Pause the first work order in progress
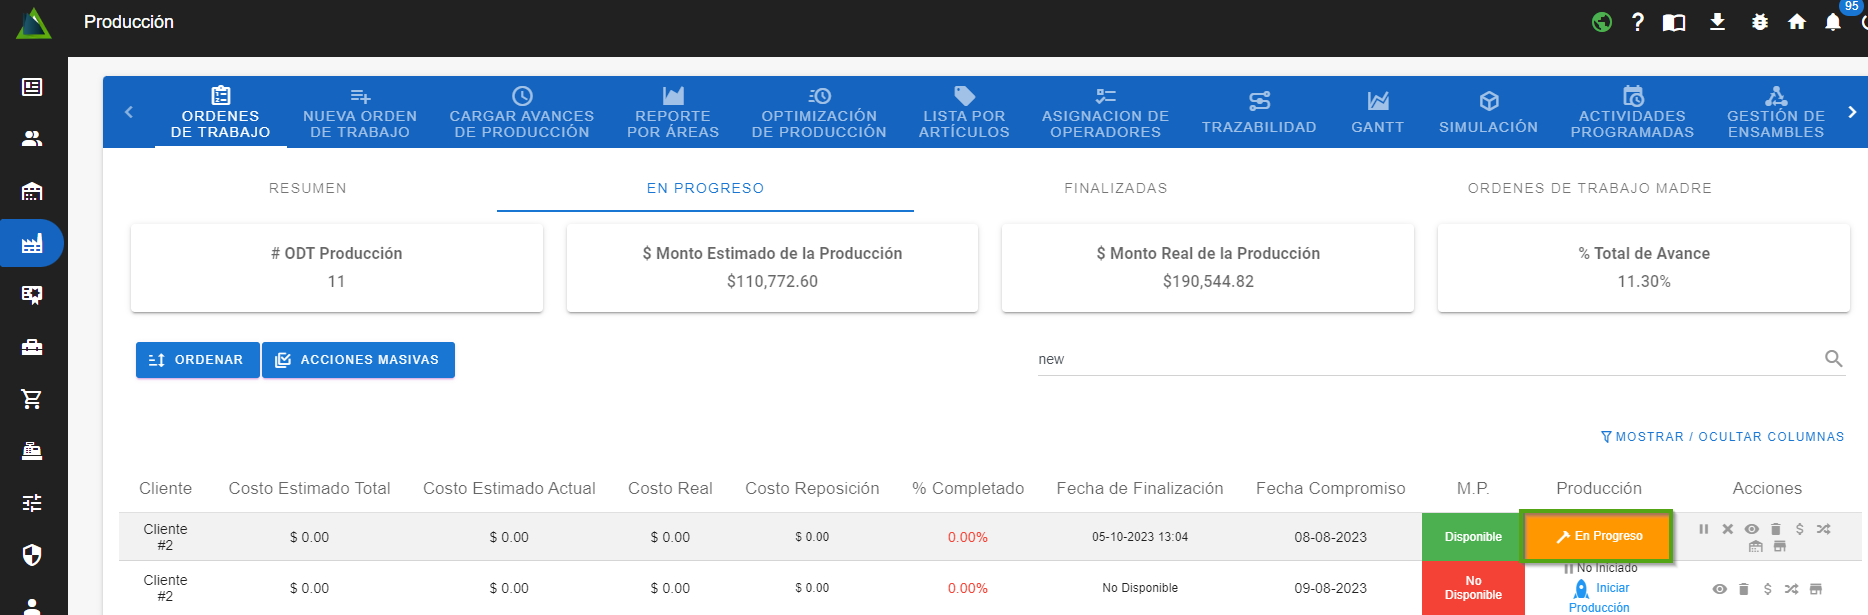The height and width of the screenshot is (615, 1868). click(x=1703, y=529)
